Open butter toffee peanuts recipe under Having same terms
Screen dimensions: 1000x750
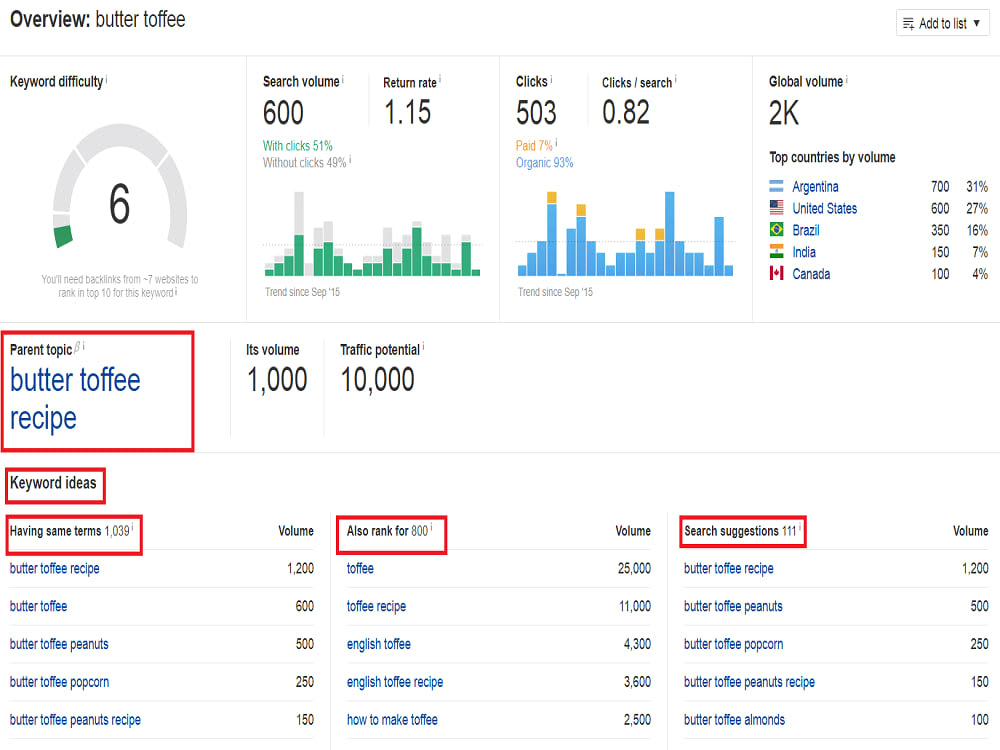(x=75, y=720)
